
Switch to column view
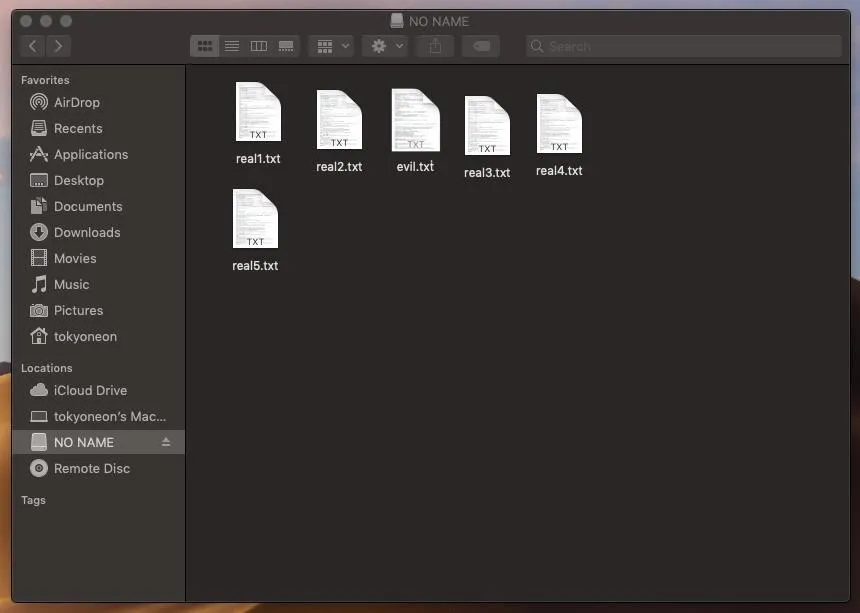pyautogui.click(x=259, y=46)
